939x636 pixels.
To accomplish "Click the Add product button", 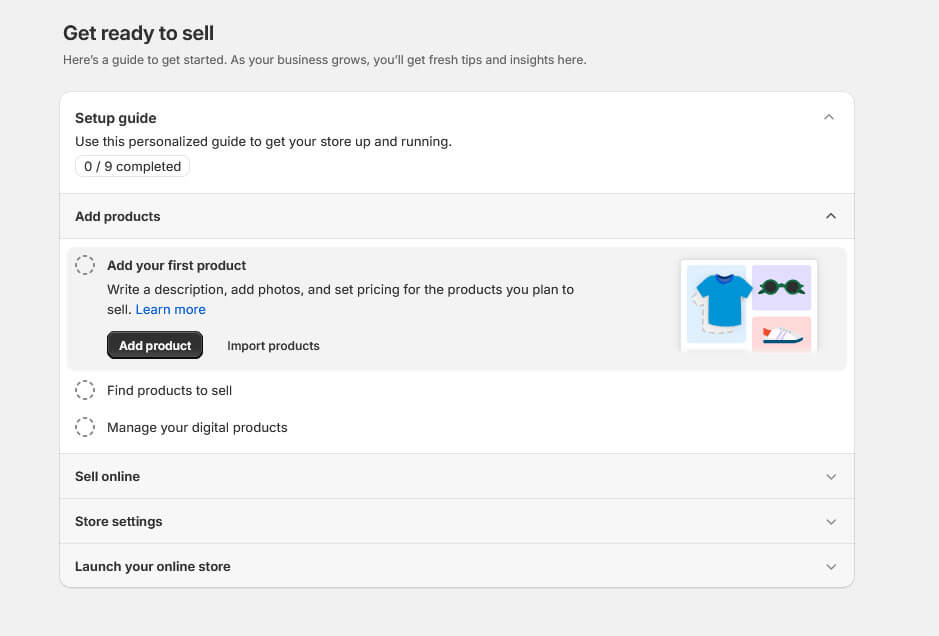I will click(155, 346).
